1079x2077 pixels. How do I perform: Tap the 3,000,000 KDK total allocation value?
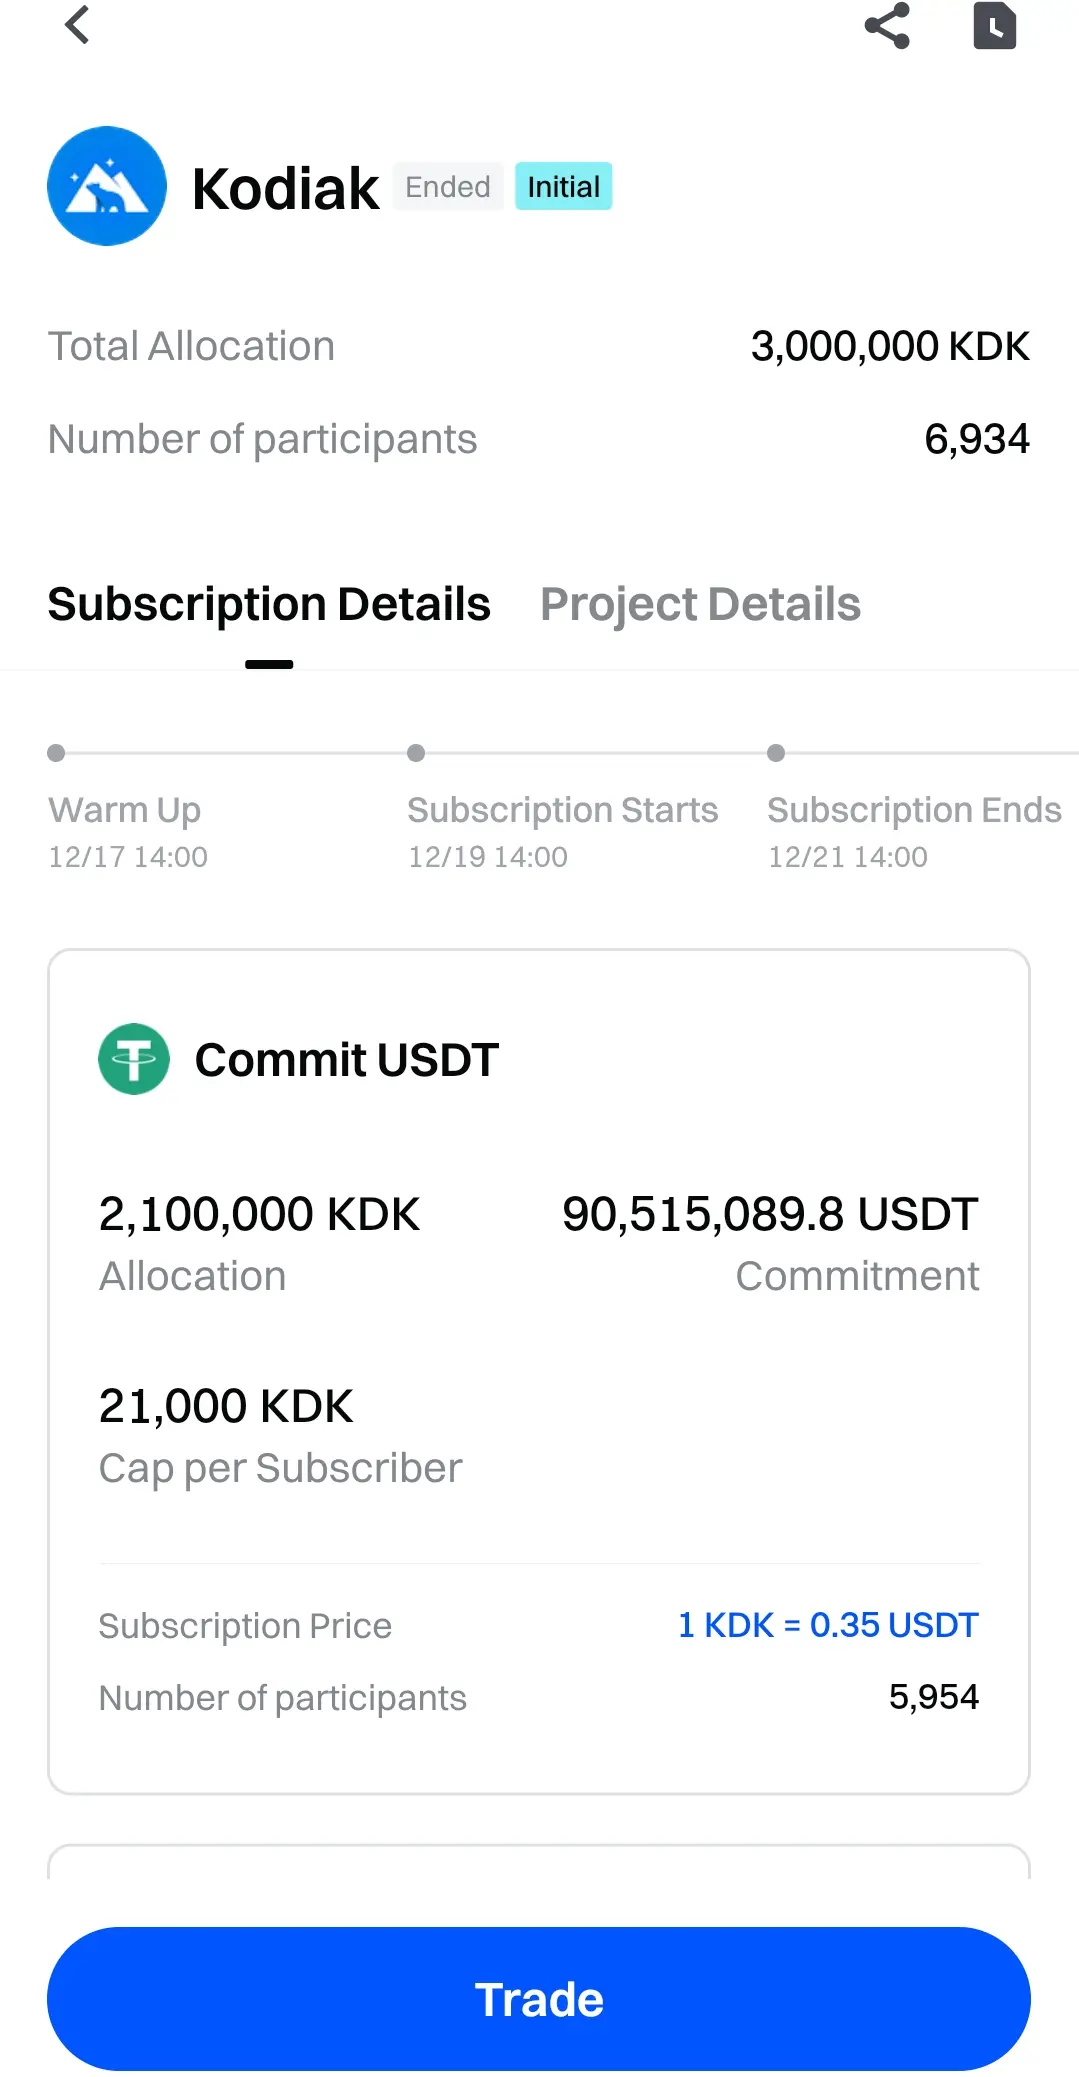pos(890,346)
